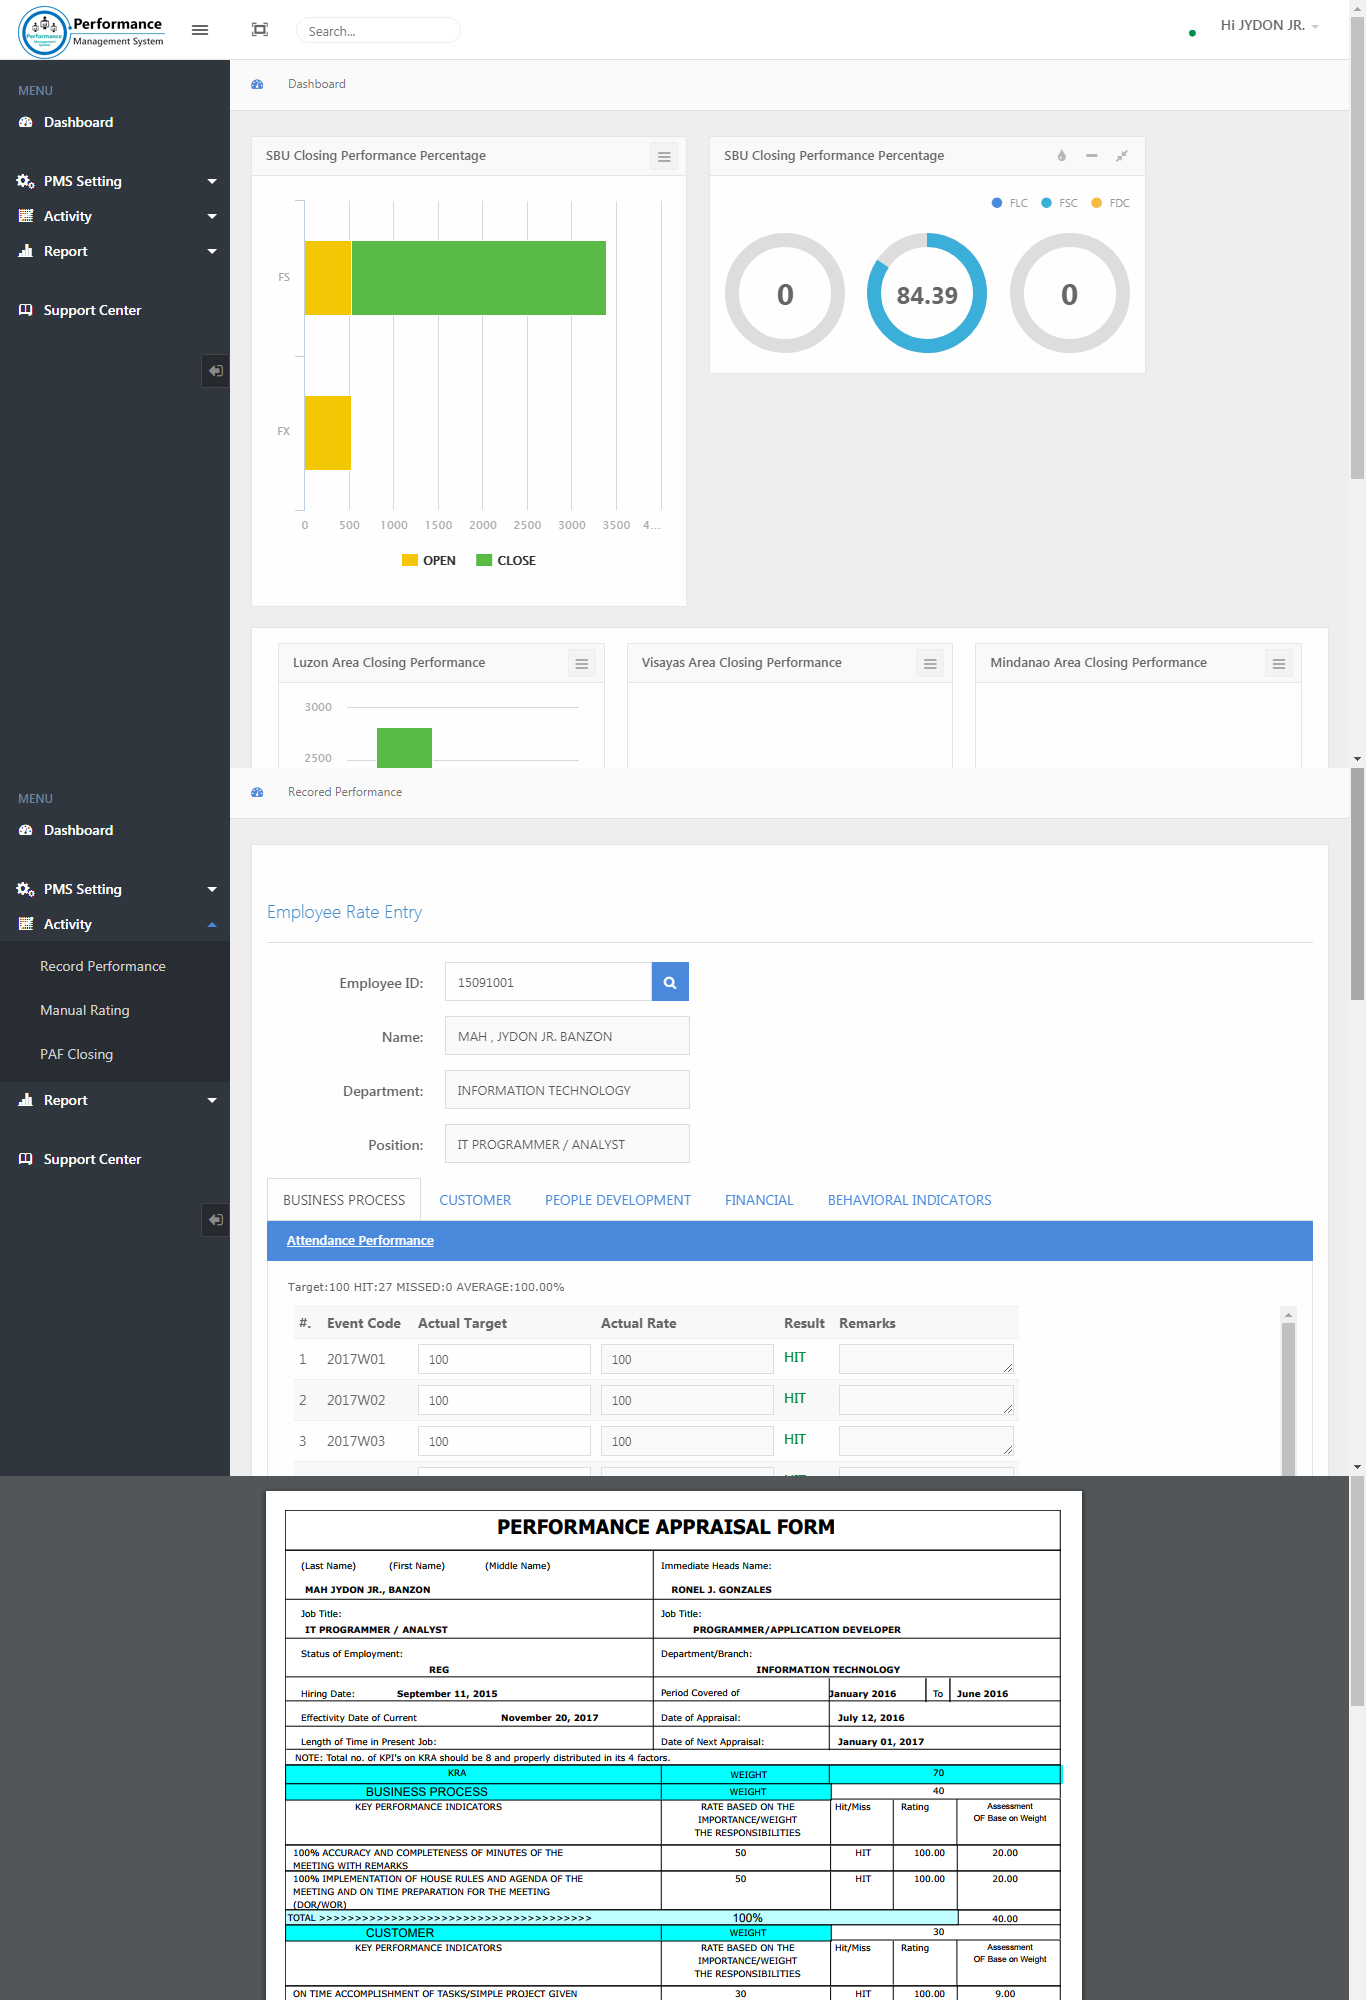This screenshot has width=1366, height=2000.
Task: Open Visayas Area Closing Performance chart menu
Action: click(x=930, y=664)
